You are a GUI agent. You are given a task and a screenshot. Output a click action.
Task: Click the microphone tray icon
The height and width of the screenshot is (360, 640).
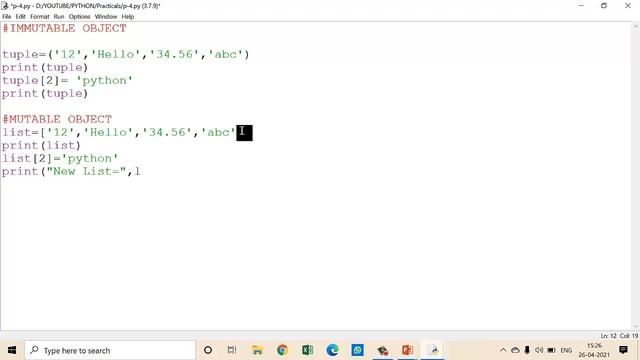coord(527,350)
